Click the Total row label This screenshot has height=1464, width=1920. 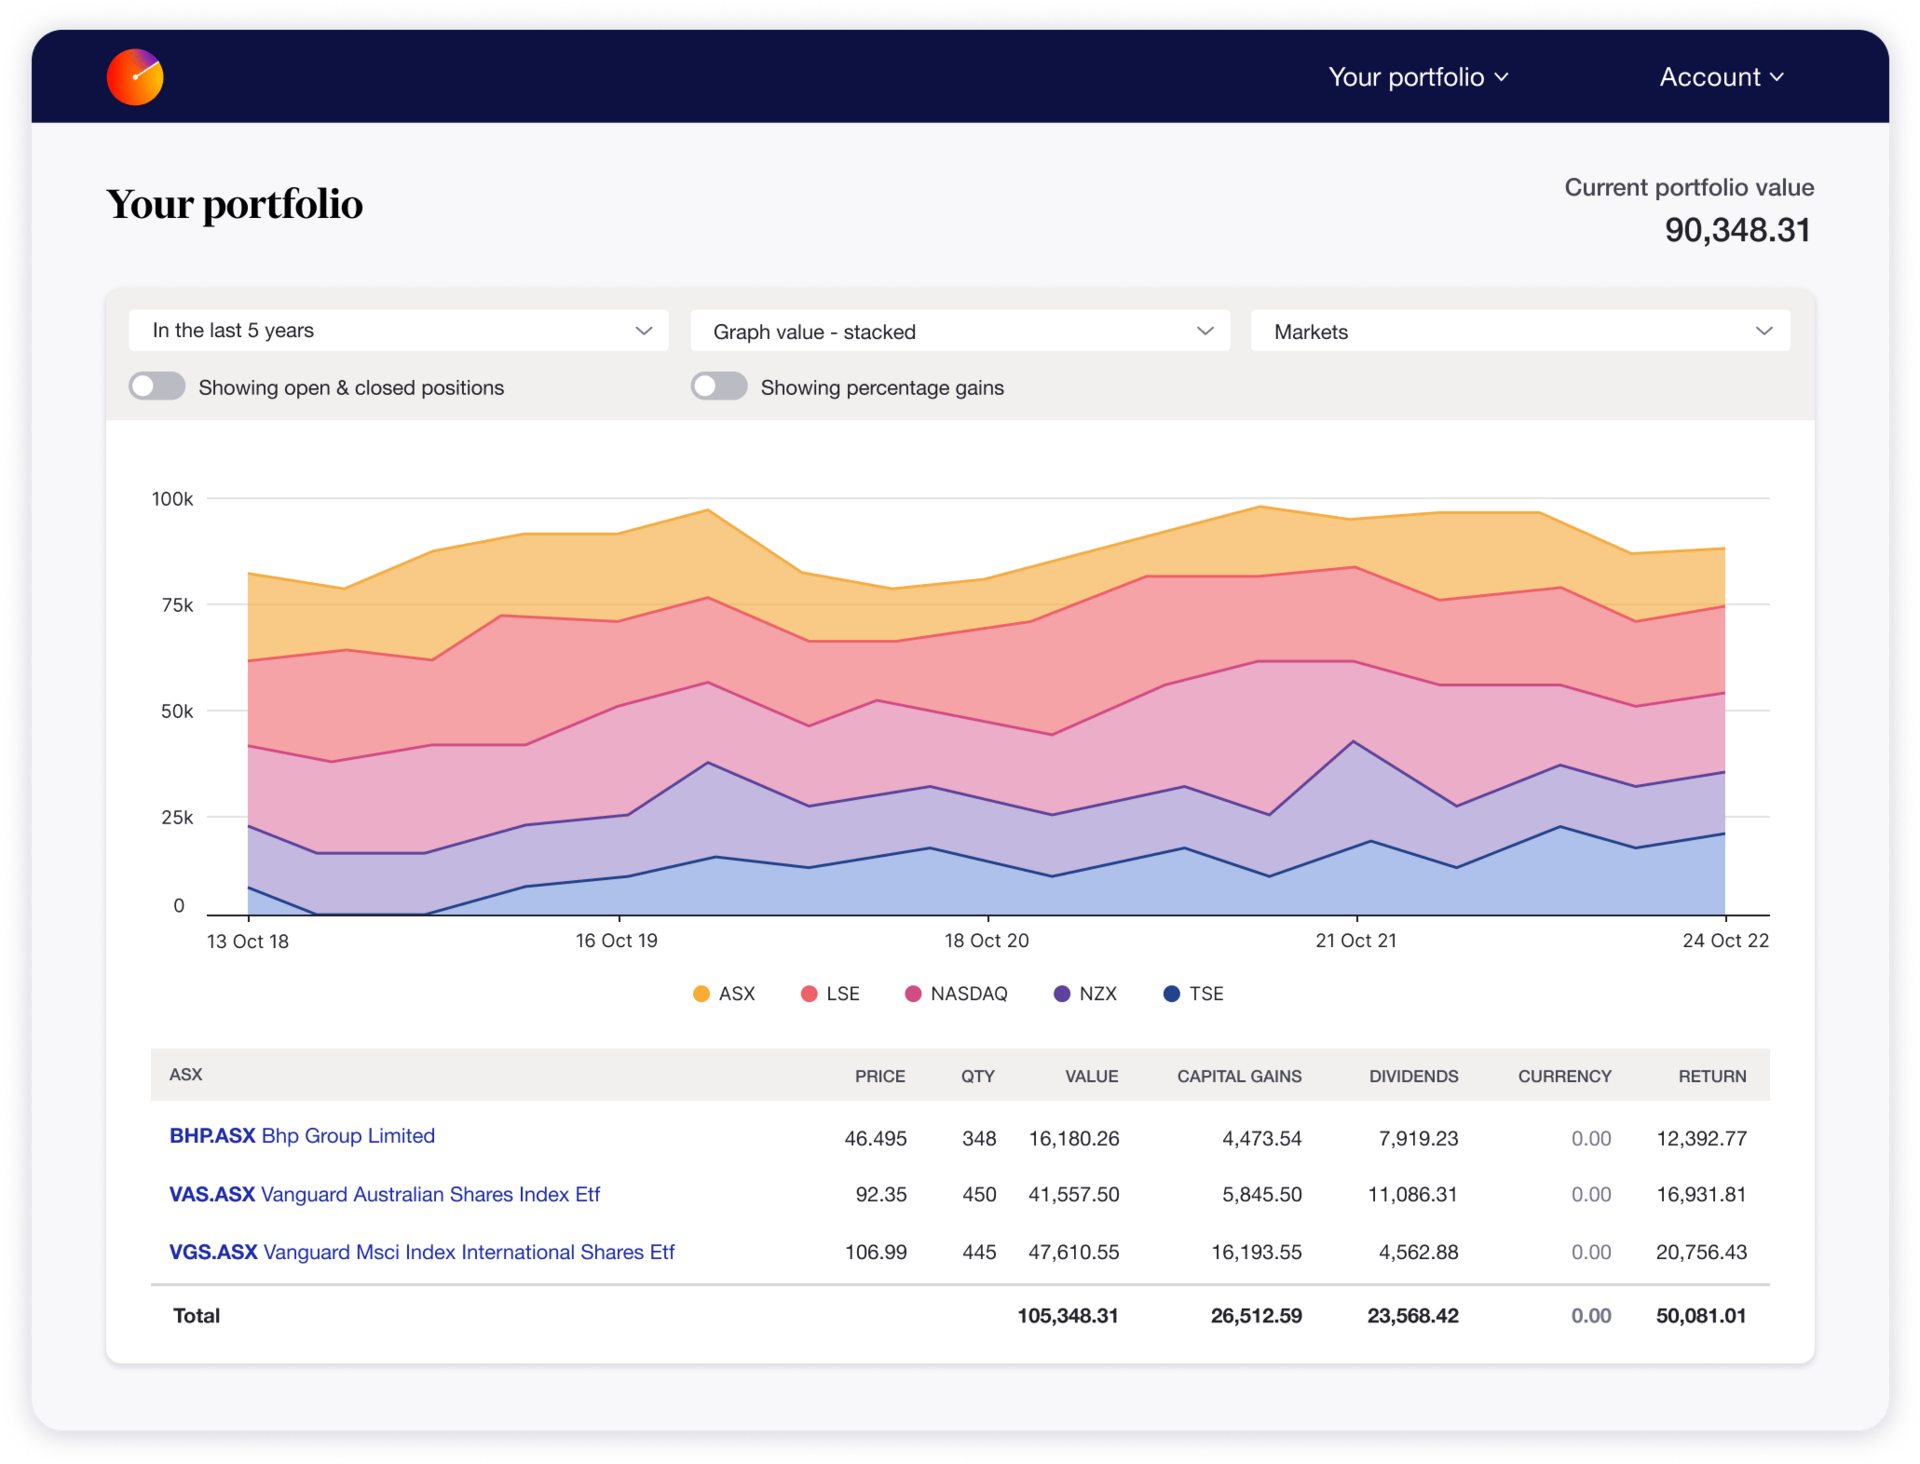tap(196, 1316)
